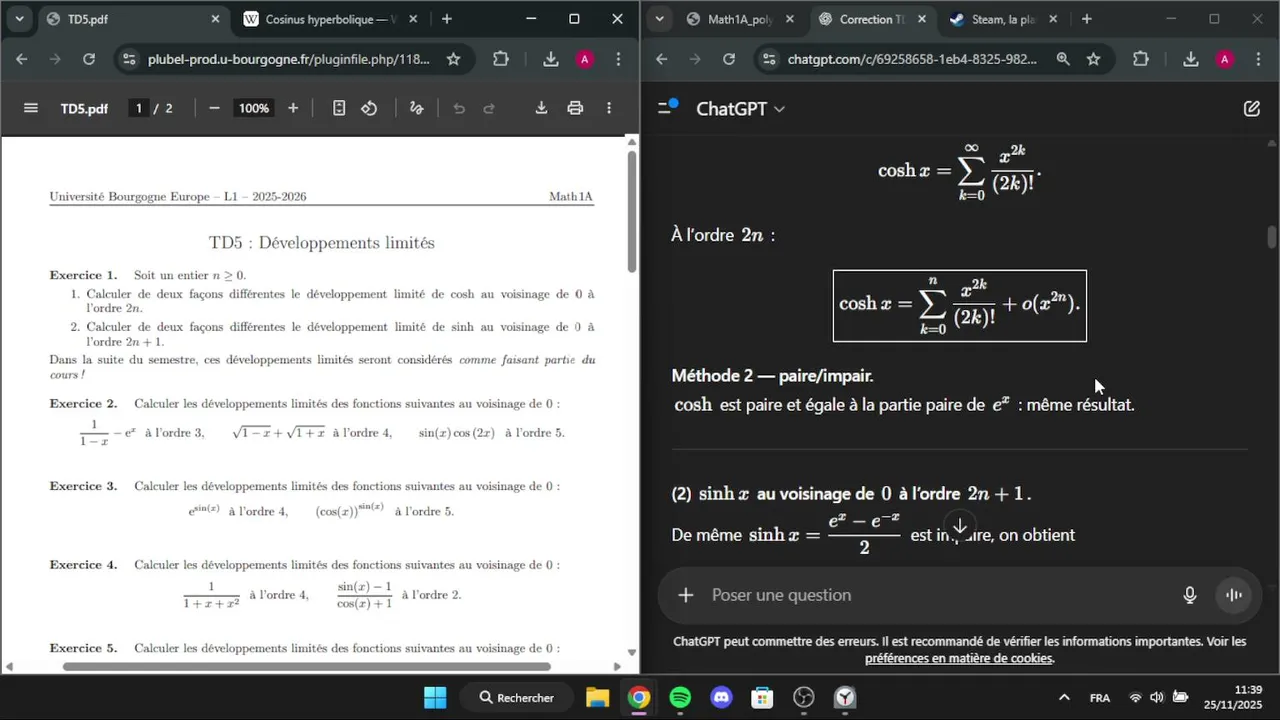Open Chrome menu in left browser window
Screen dimensions: 1280x720
click(x=618, y=59)
